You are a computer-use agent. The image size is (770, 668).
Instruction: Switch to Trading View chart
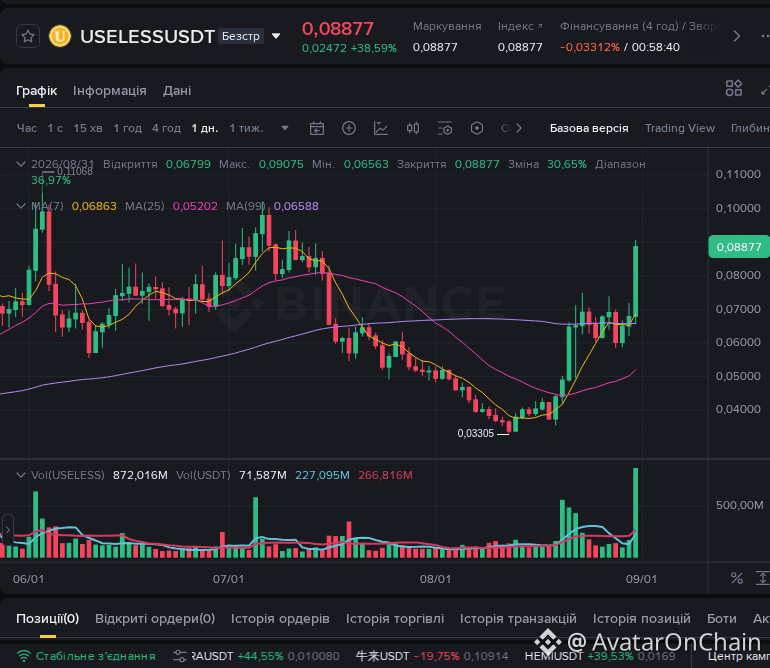tap(680, 128)
